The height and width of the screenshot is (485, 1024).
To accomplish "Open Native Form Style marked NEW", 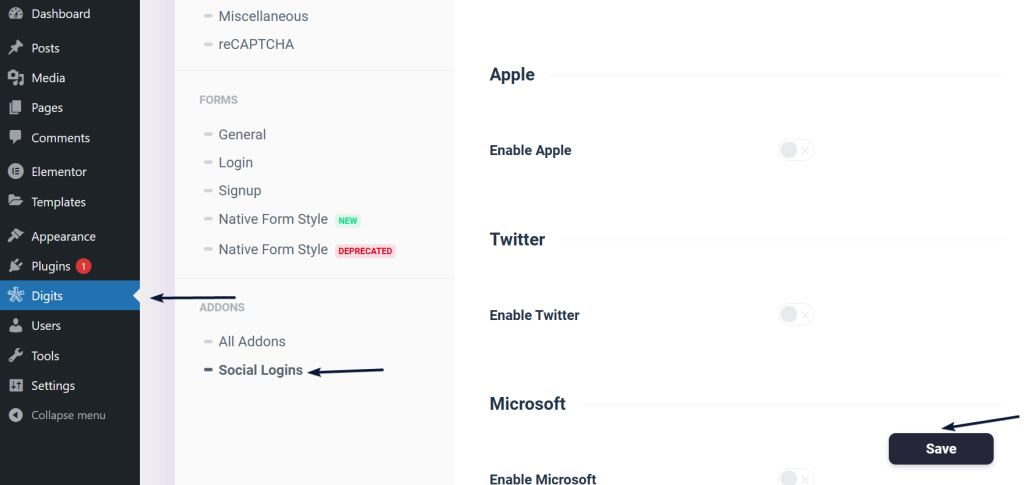I will pyautogui.click(x=273, y=219).
